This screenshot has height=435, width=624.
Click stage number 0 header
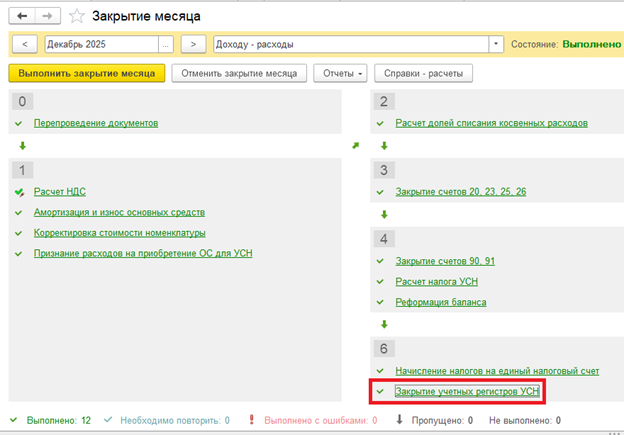click(x=22, y=101)
